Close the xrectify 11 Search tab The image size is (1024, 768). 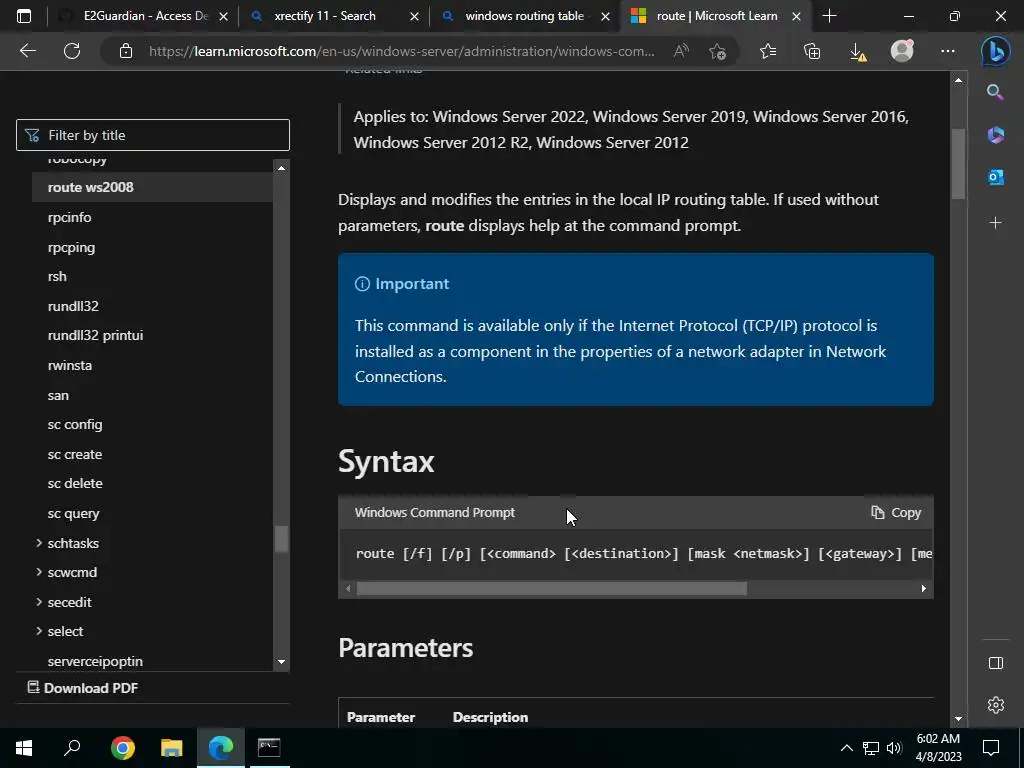coord(414,16)
